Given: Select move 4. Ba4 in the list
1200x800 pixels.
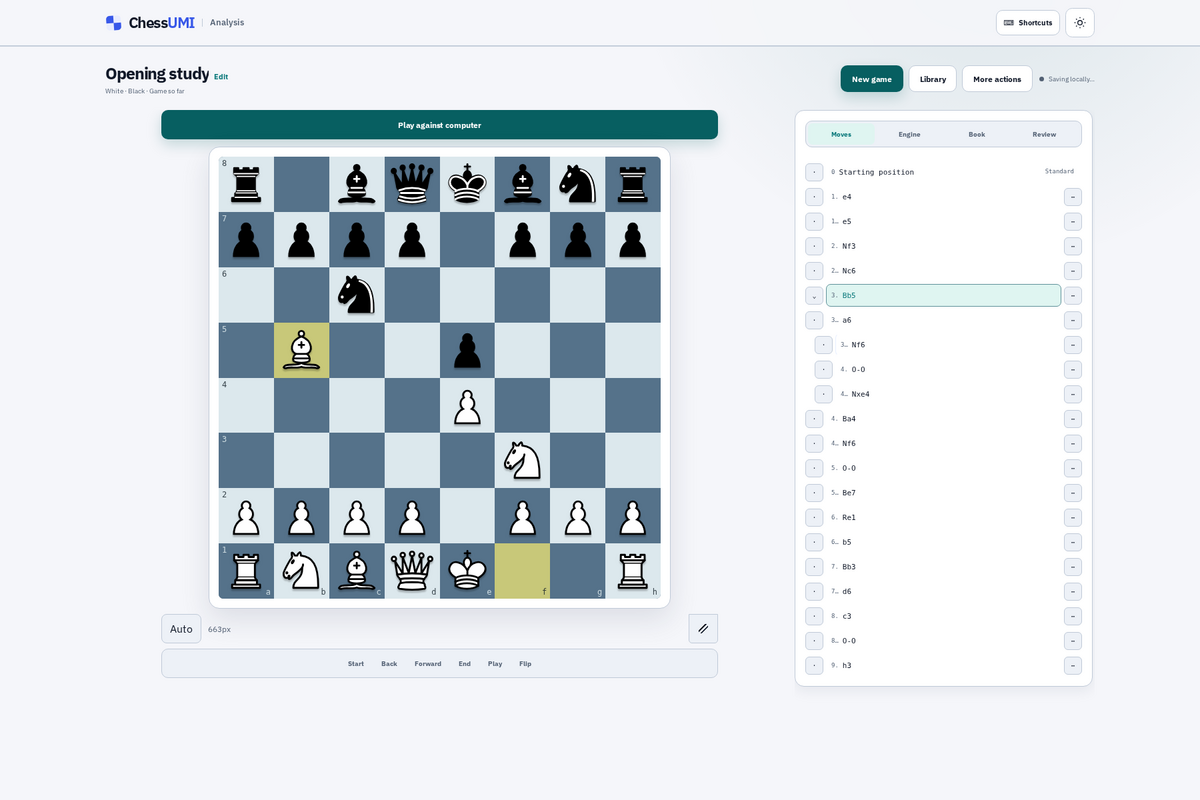Looking at the screenshot, I should pyautogui.click(x=943, y=419).
